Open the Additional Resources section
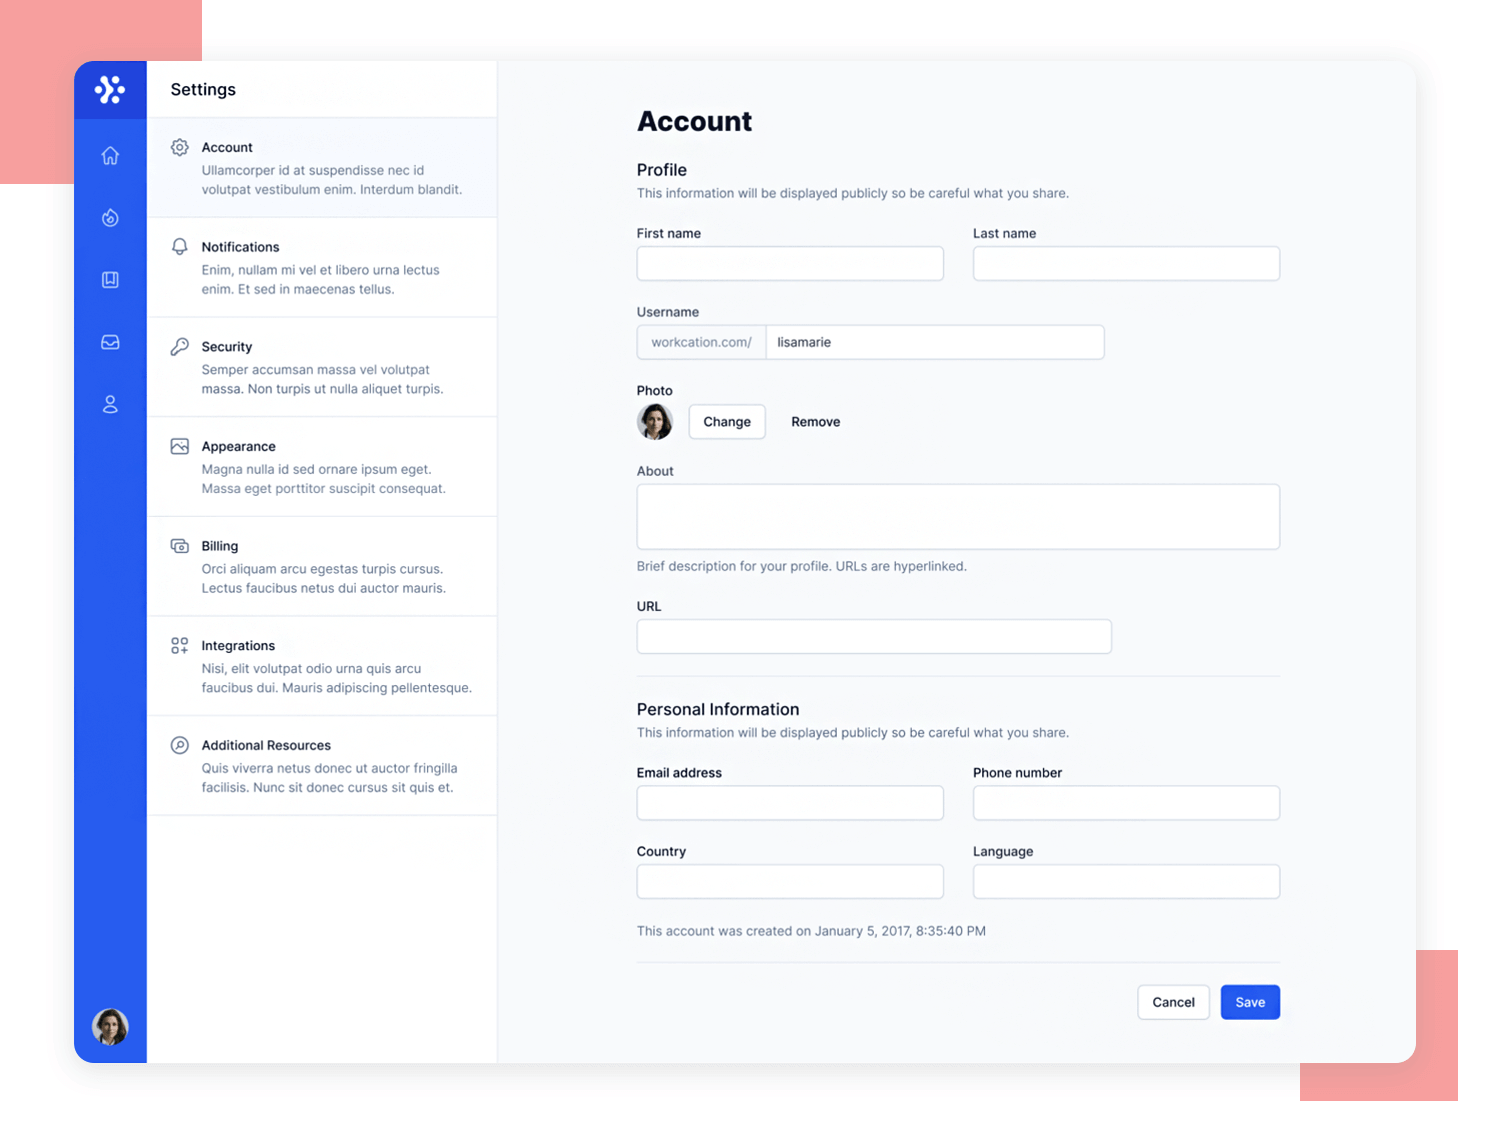The width and height of the screenshot is (1500, 1130). point(322,766)
